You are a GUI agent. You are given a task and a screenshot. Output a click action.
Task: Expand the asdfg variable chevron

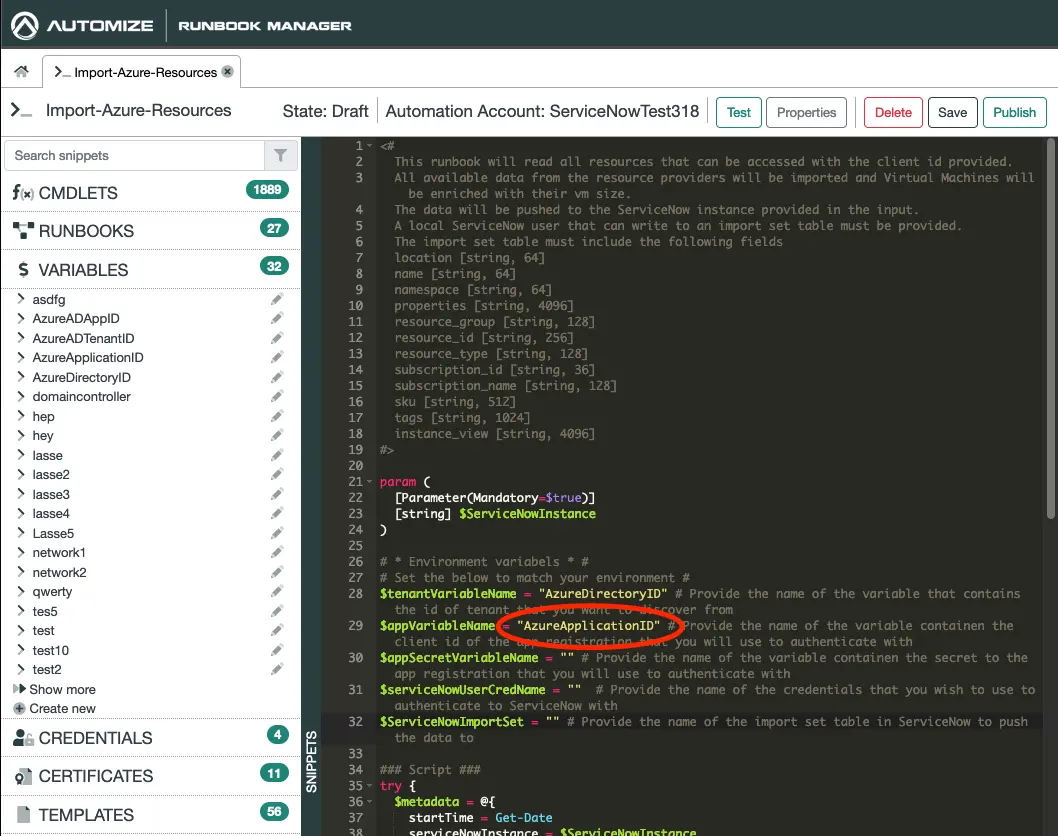click(21, 298)
